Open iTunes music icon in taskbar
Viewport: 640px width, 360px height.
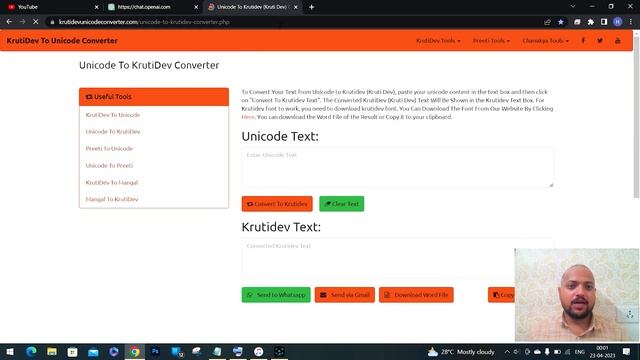point(258,351)
